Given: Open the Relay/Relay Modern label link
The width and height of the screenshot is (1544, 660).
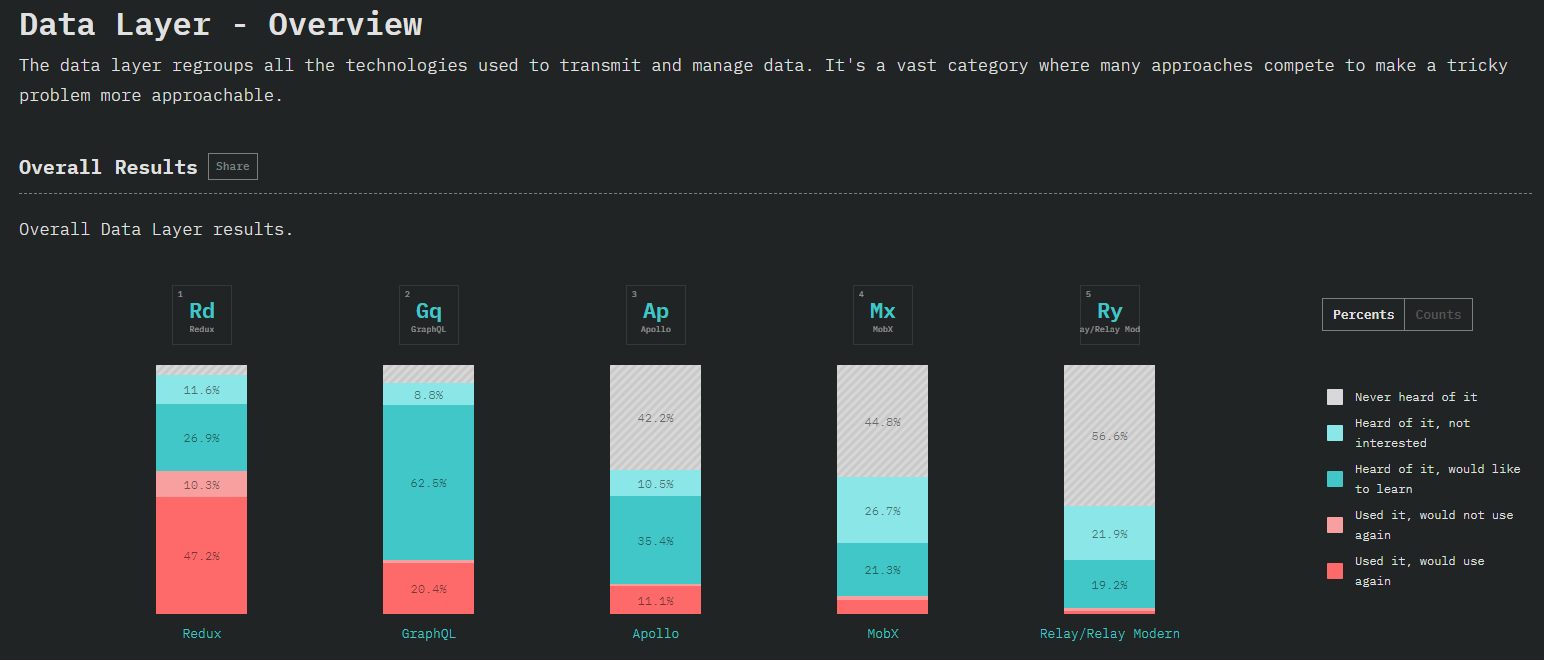Looking at the screenshot, I should point(1110,634).
